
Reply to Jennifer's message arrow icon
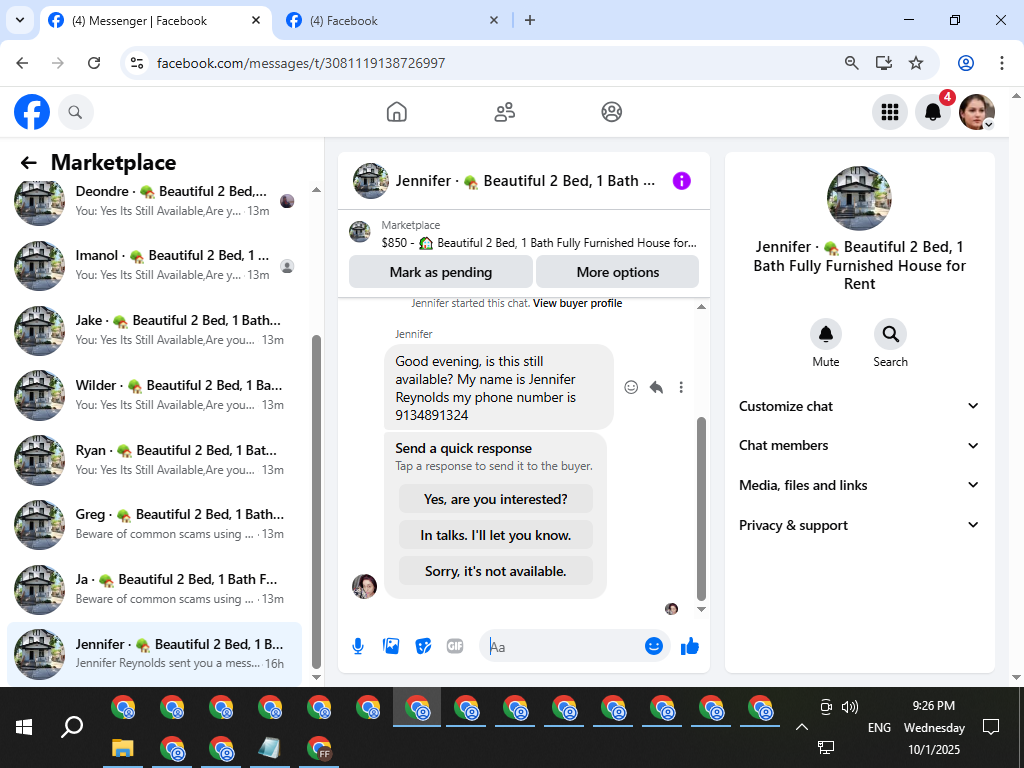656,387
